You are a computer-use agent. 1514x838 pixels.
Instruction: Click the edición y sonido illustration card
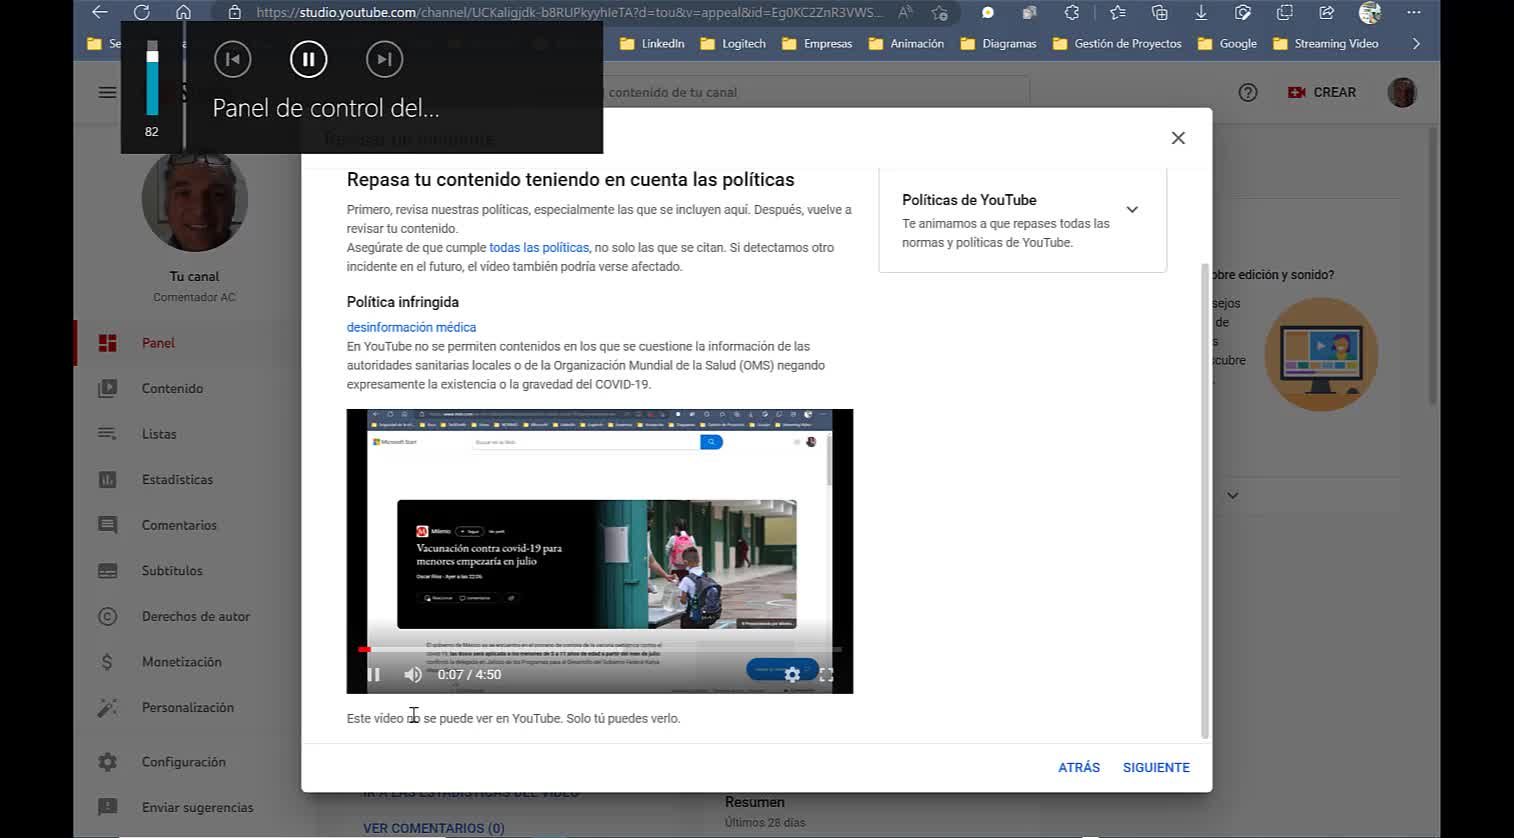click(x=1321, y=354)
